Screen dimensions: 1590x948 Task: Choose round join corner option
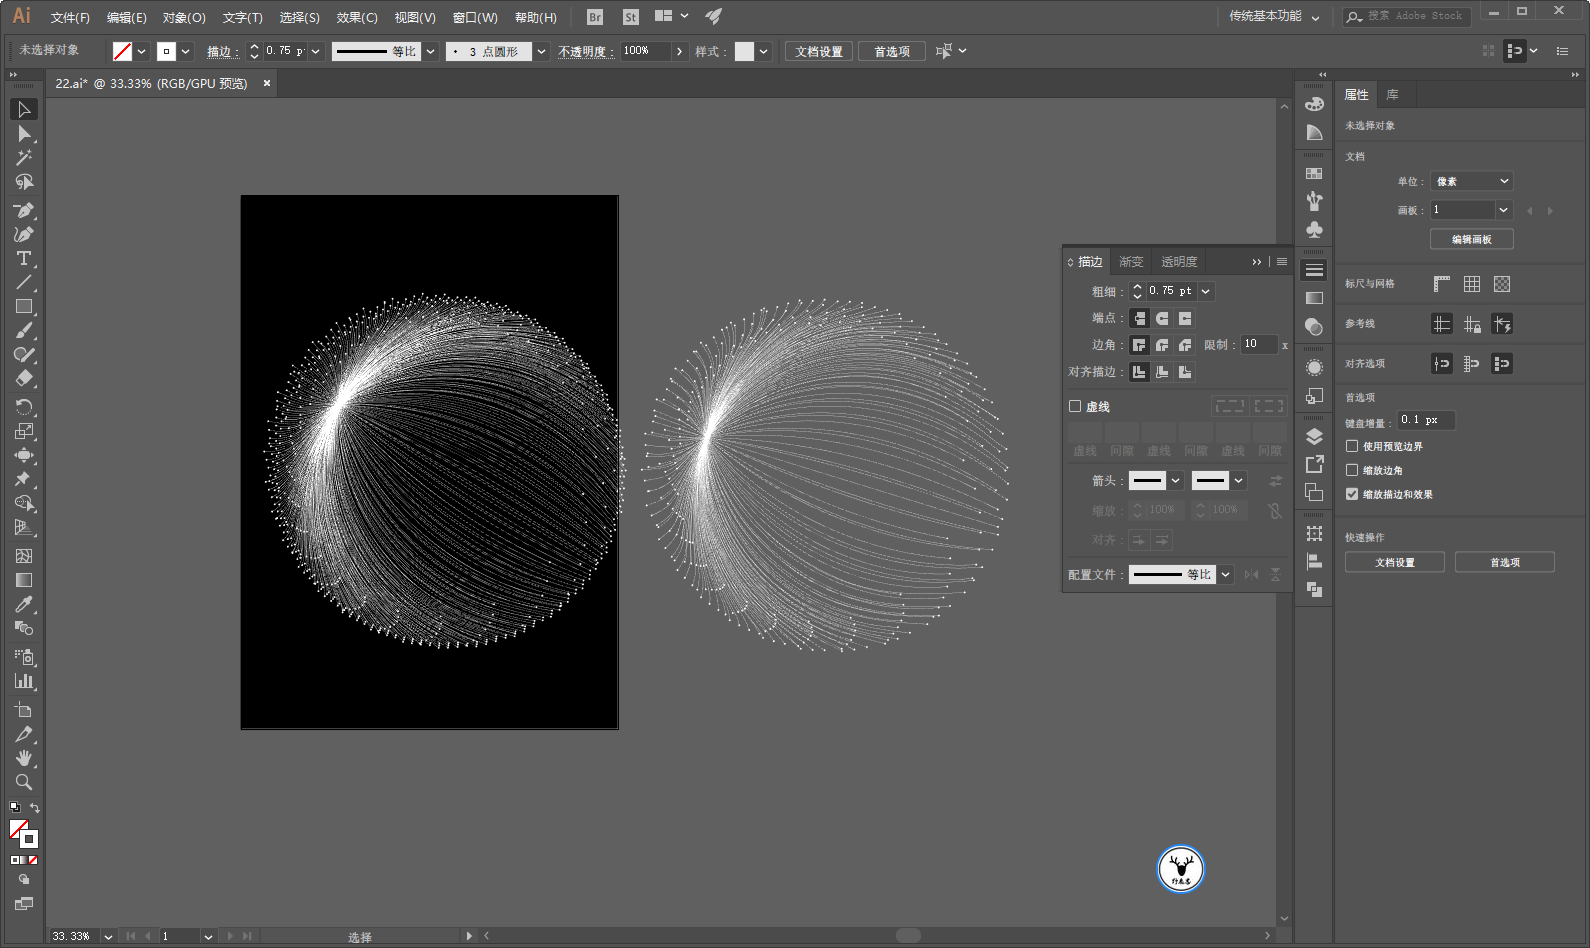[1162, 345]
